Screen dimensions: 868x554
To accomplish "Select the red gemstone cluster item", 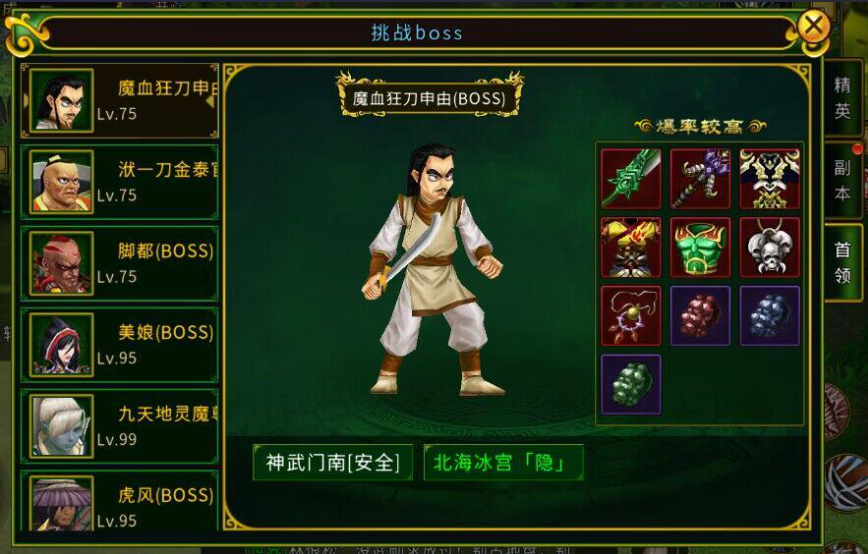I will tap(700, 316).
